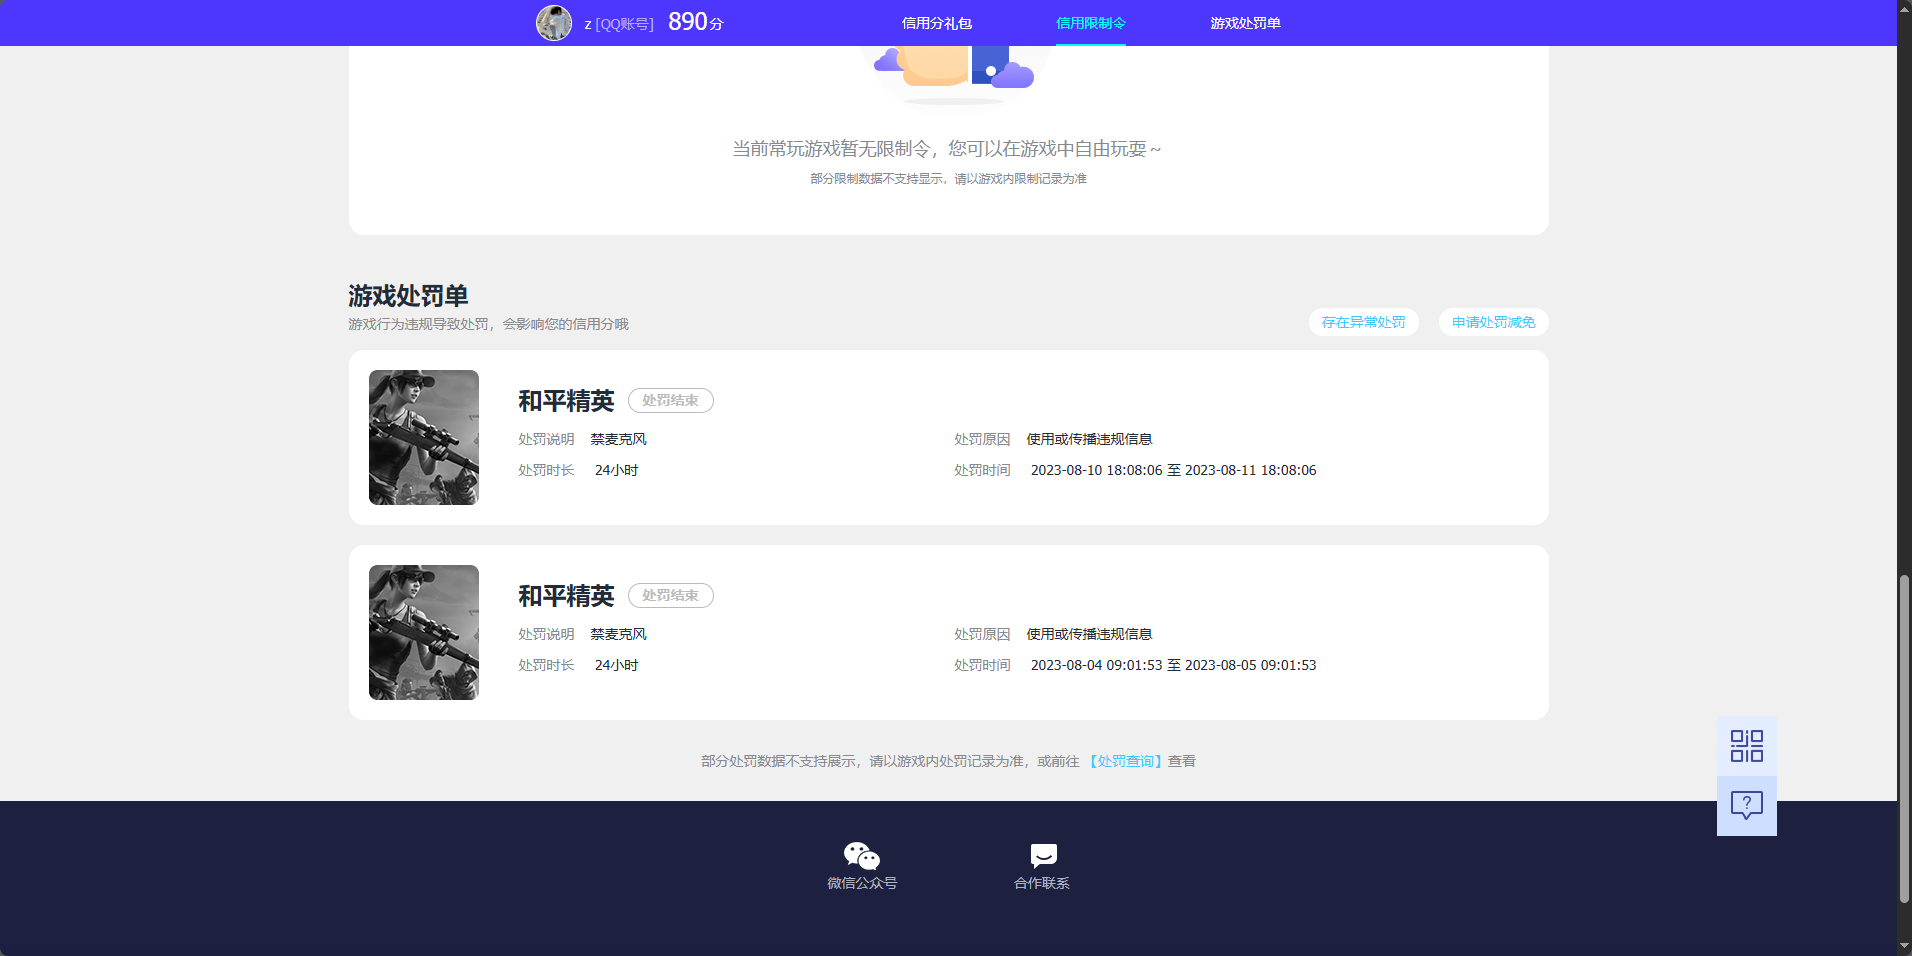This screenshot has width=1912, height=956.
Task: Click the 当前常玩游戏暂无限制令 message
Action: pos(947,149)
